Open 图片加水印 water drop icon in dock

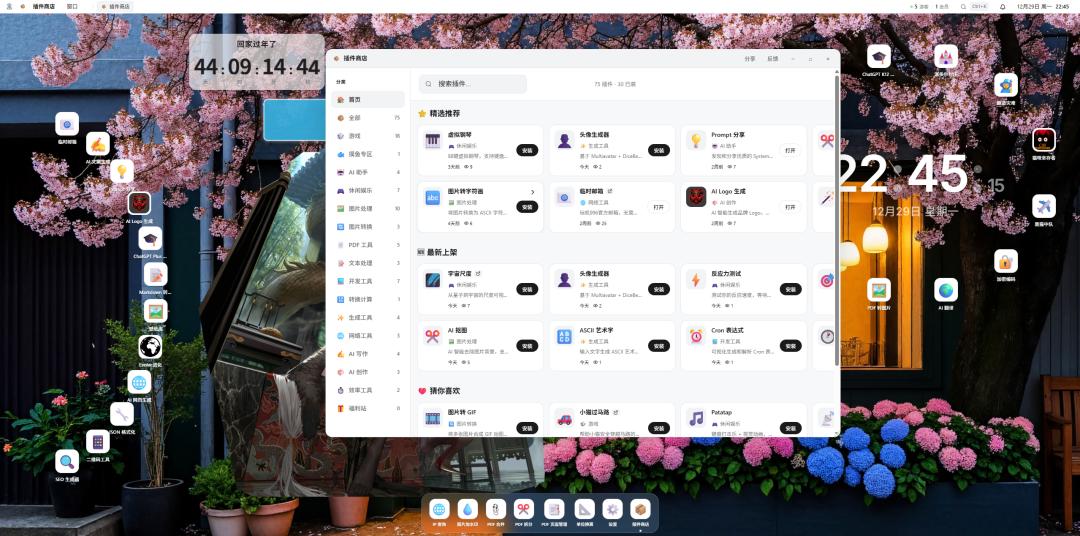click(x=468, y=509)
